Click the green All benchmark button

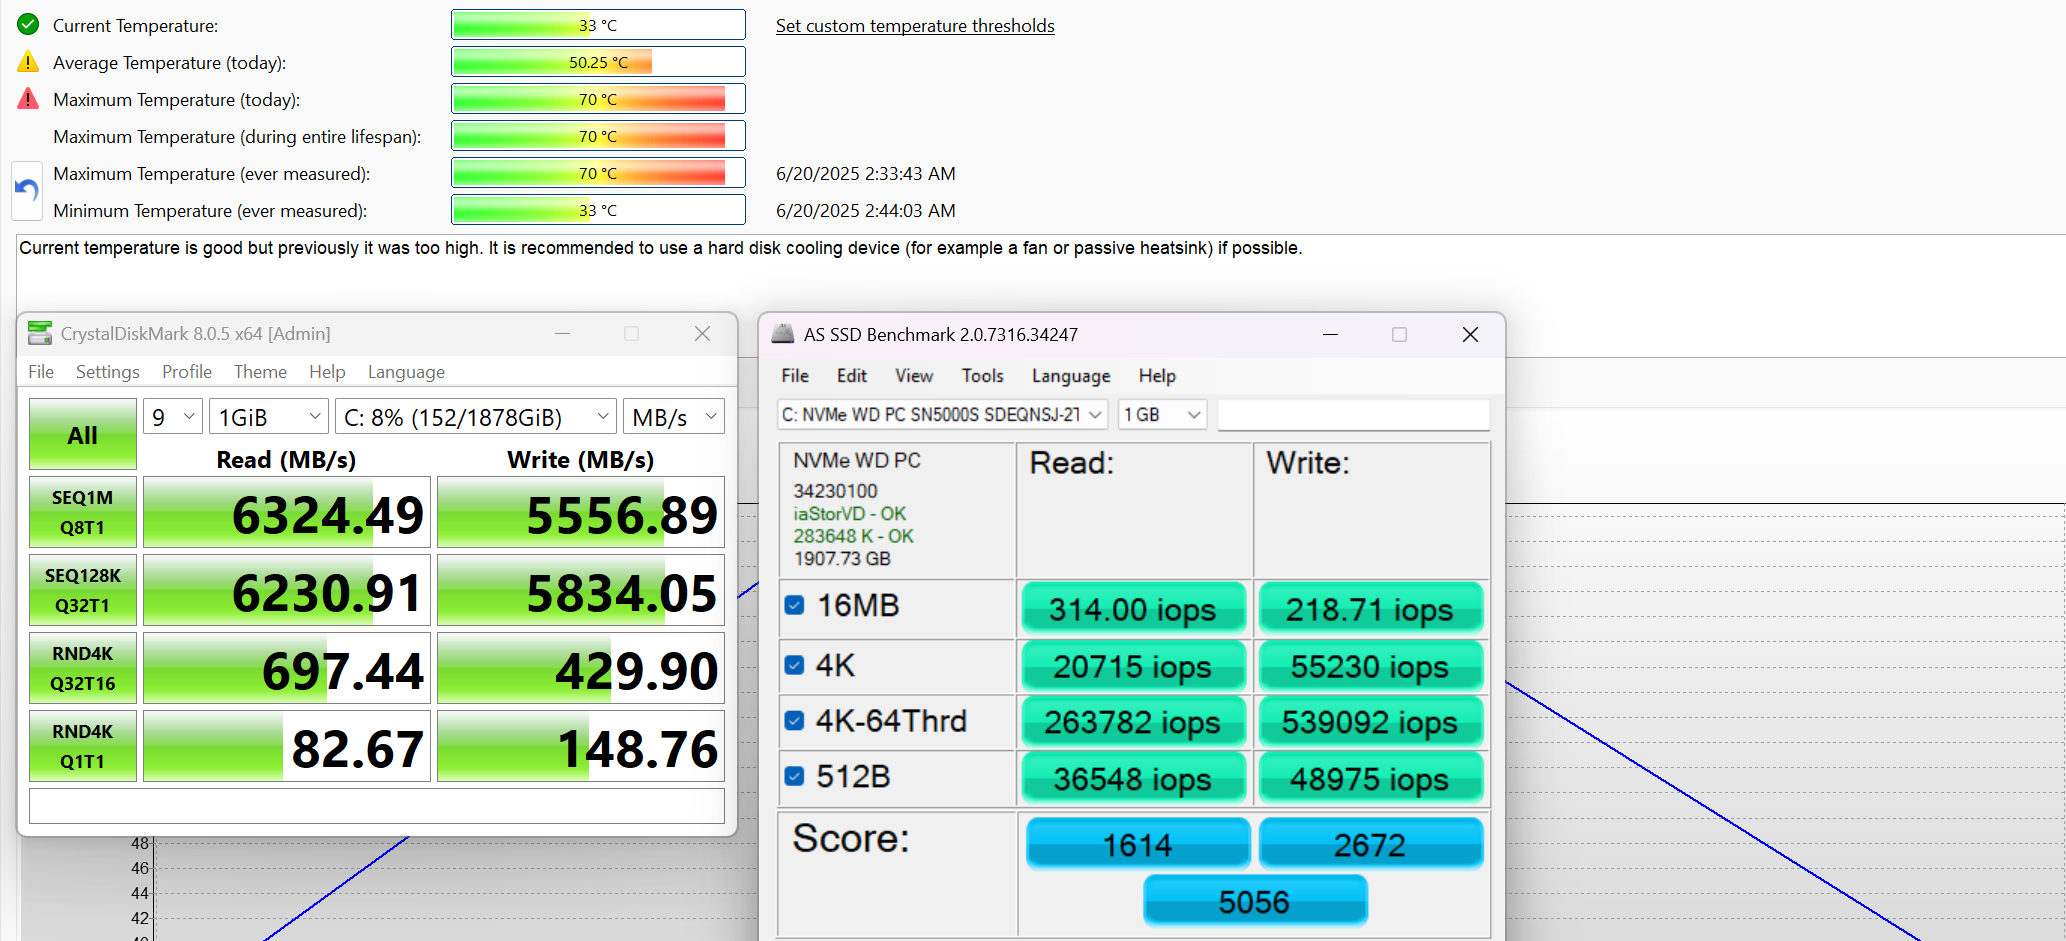click(x=83, y=434)
